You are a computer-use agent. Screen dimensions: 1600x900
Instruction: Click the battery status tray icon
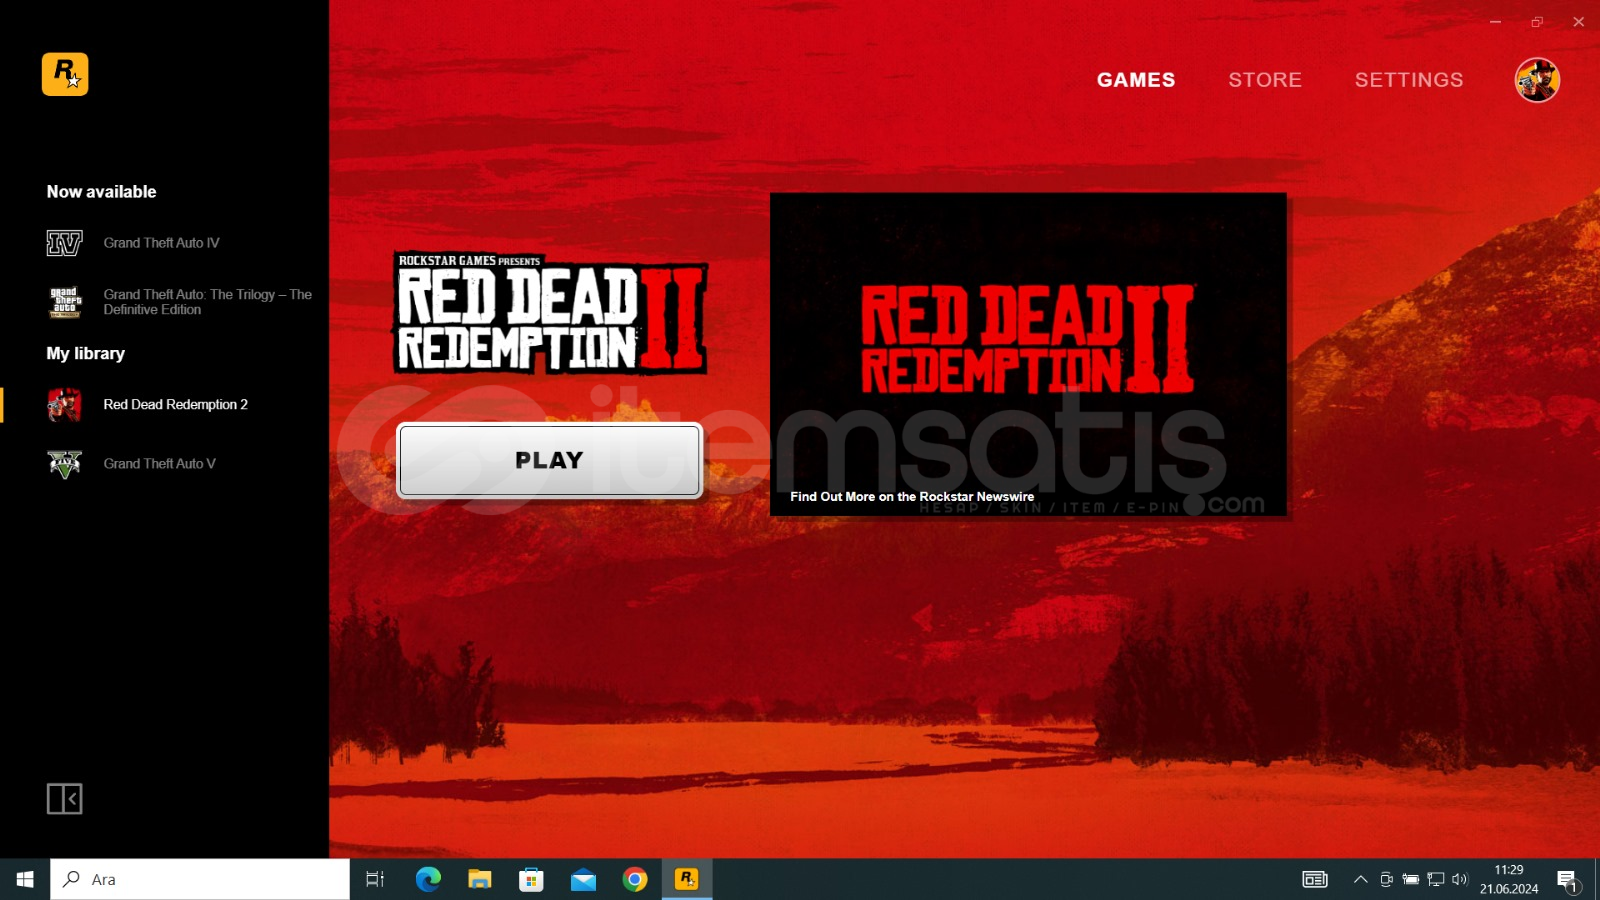pyautogui.click(x=1411, y=879)
